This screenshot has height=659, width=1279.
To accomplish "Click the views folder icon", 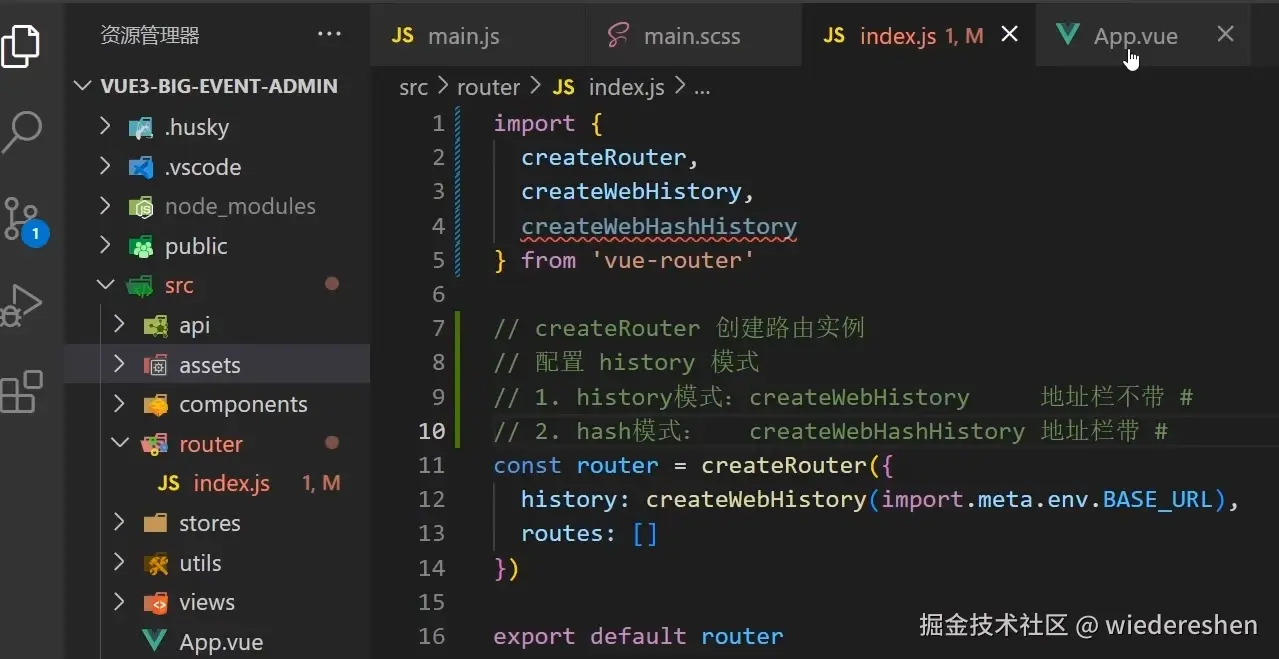I will click(155, 603).
